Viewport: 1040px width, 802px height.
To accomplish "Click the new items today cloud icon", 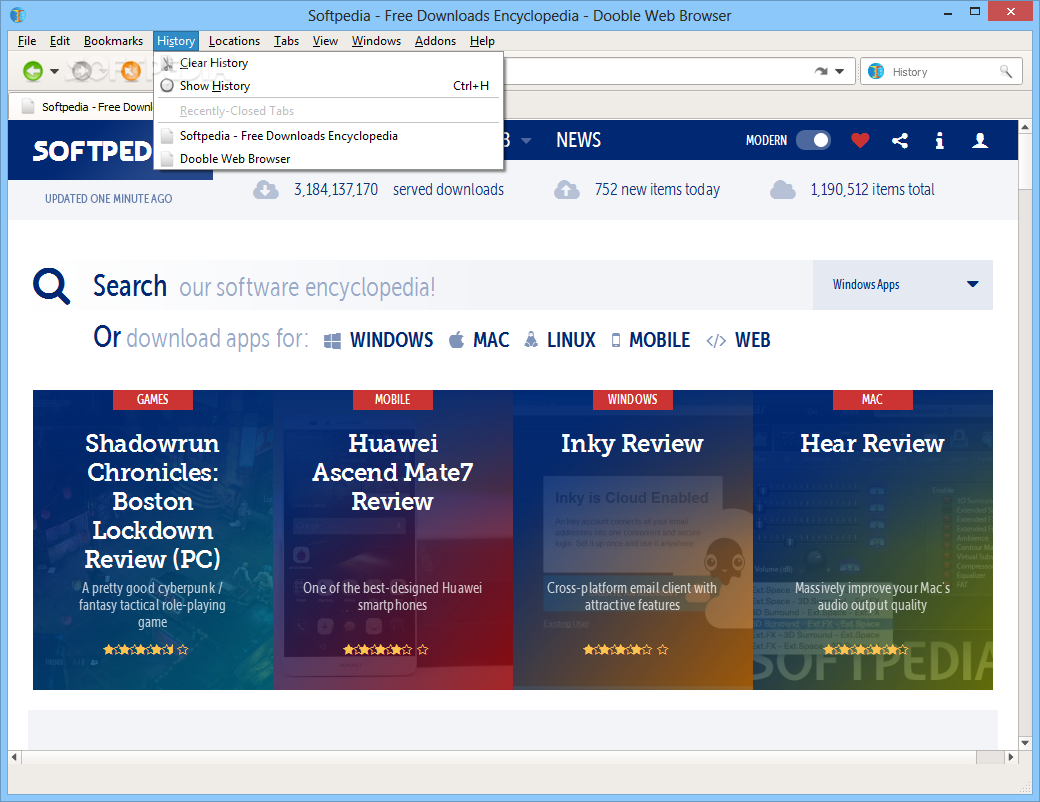I will tap(567, 190).
